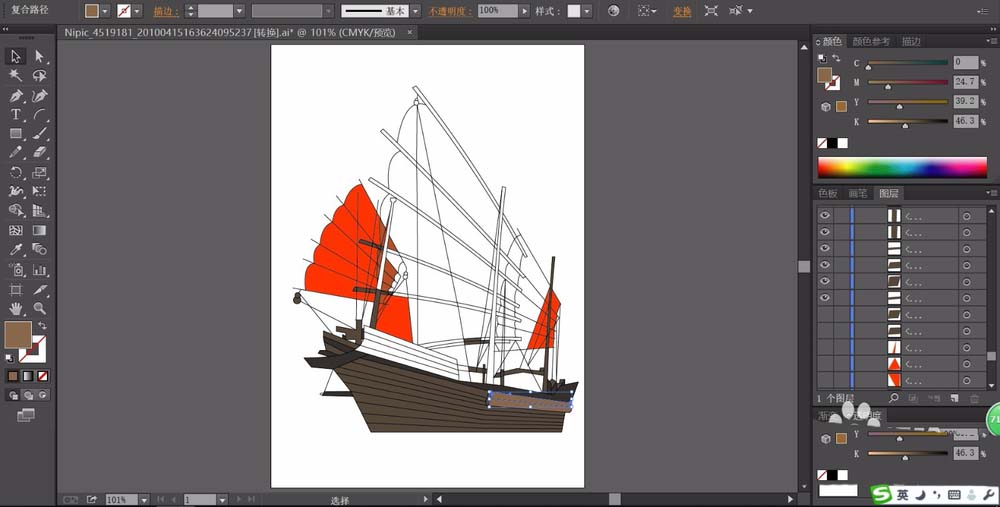Switch to the 颜色参考 tab

871,41
